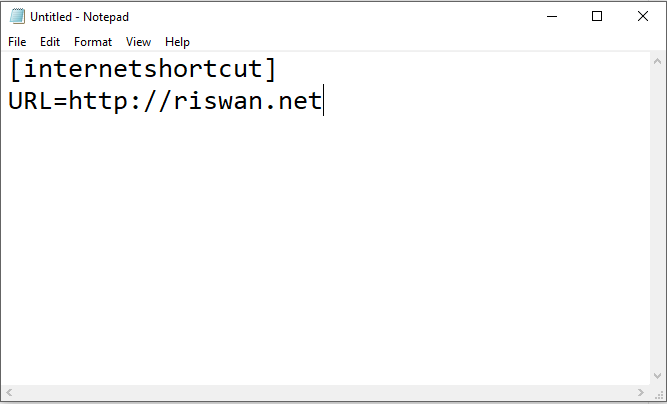Screen dimensions: 667x404
Task: Click the Notepad icon in title bar
Action: coord(17,16)
